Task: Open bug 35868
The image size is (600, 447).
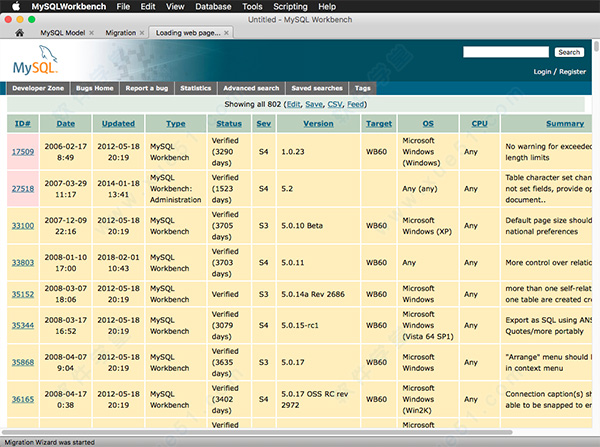Action: click(x=23, y=362)
